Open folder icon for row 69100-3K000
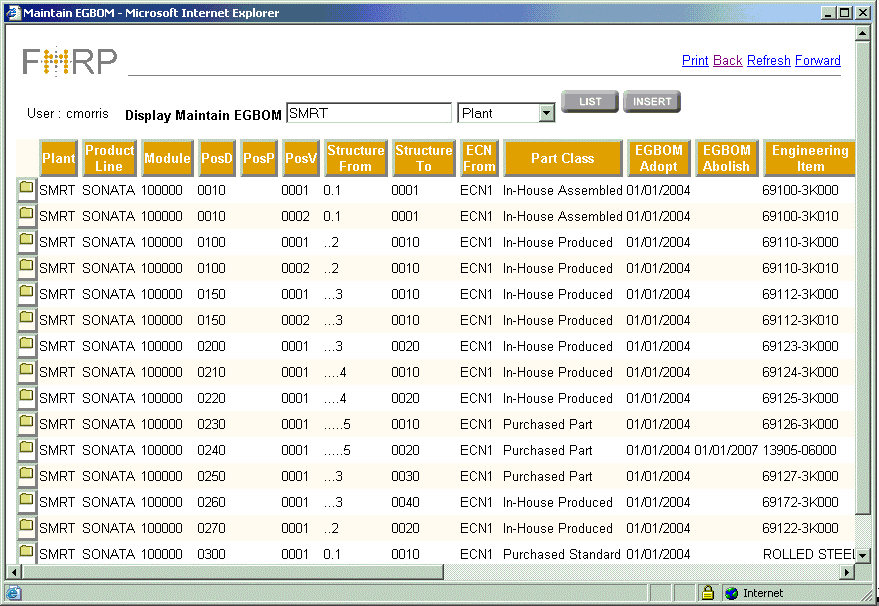This screenshot has height=606, width=879. [26, 188]
